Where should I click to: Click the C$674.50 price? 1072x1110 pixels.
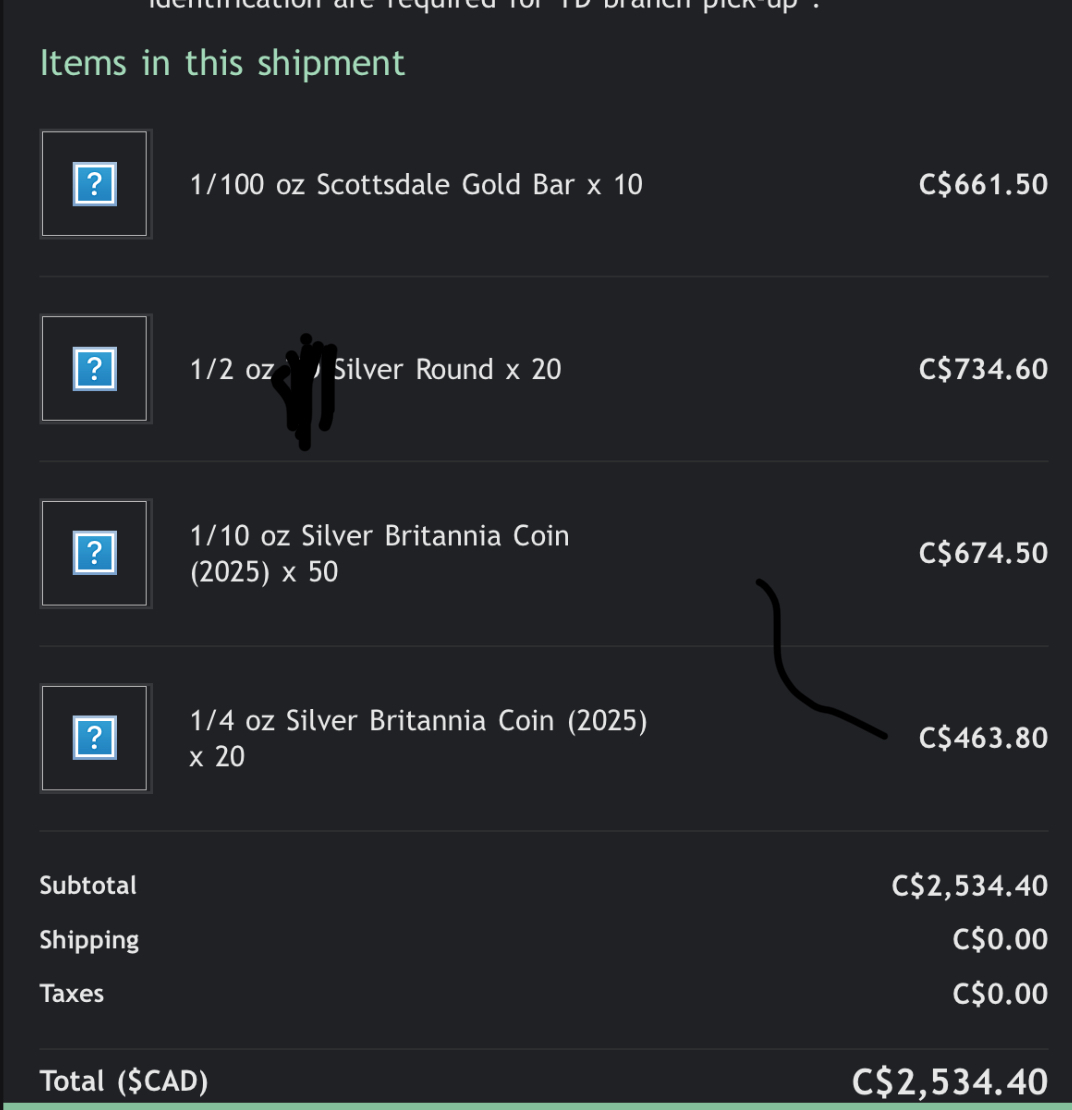tap(983, 554)
